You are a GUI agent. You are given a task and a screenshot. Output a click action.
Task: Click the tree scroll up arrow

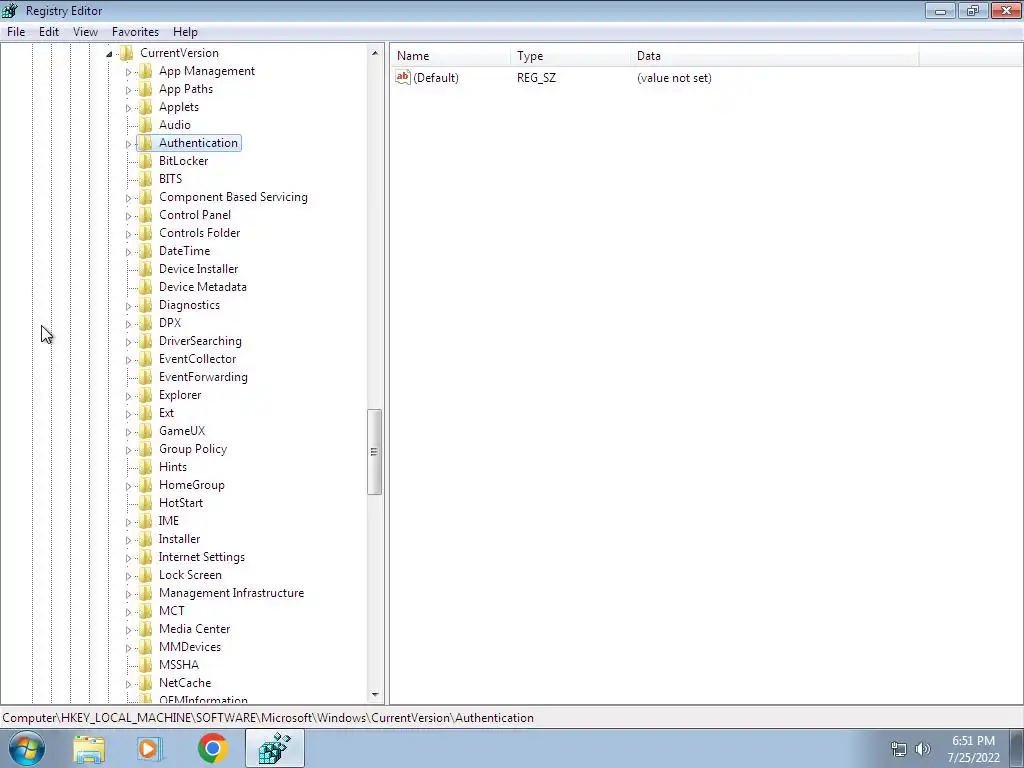tap(375, 53)
